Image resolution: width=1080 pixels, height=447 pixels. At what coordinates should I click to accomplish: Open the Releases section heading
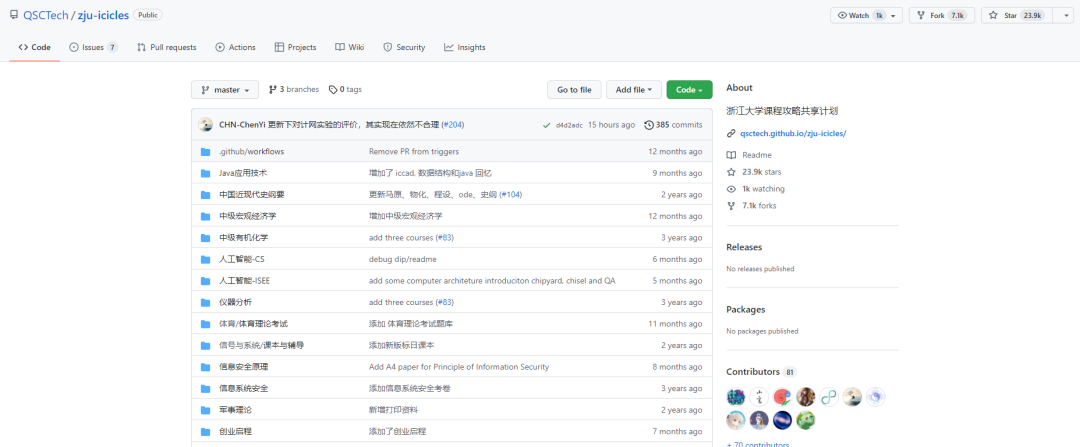(744, 247)
